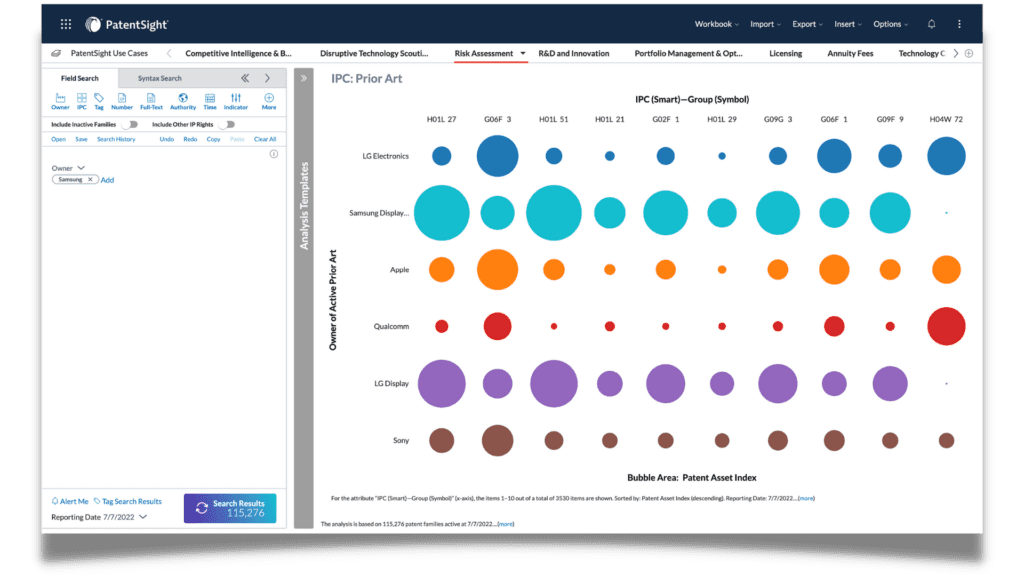
Task: Click the Search Results 115,276 button
Action: point(230,508)
